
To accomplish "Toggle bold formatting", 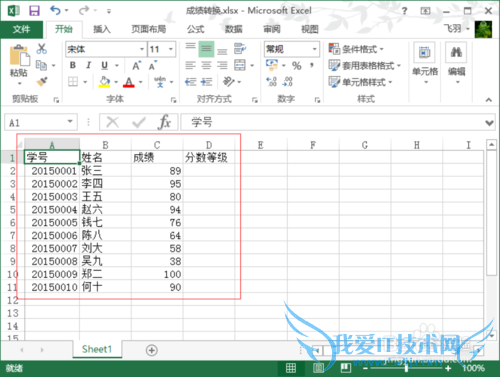I will [73, 65].
